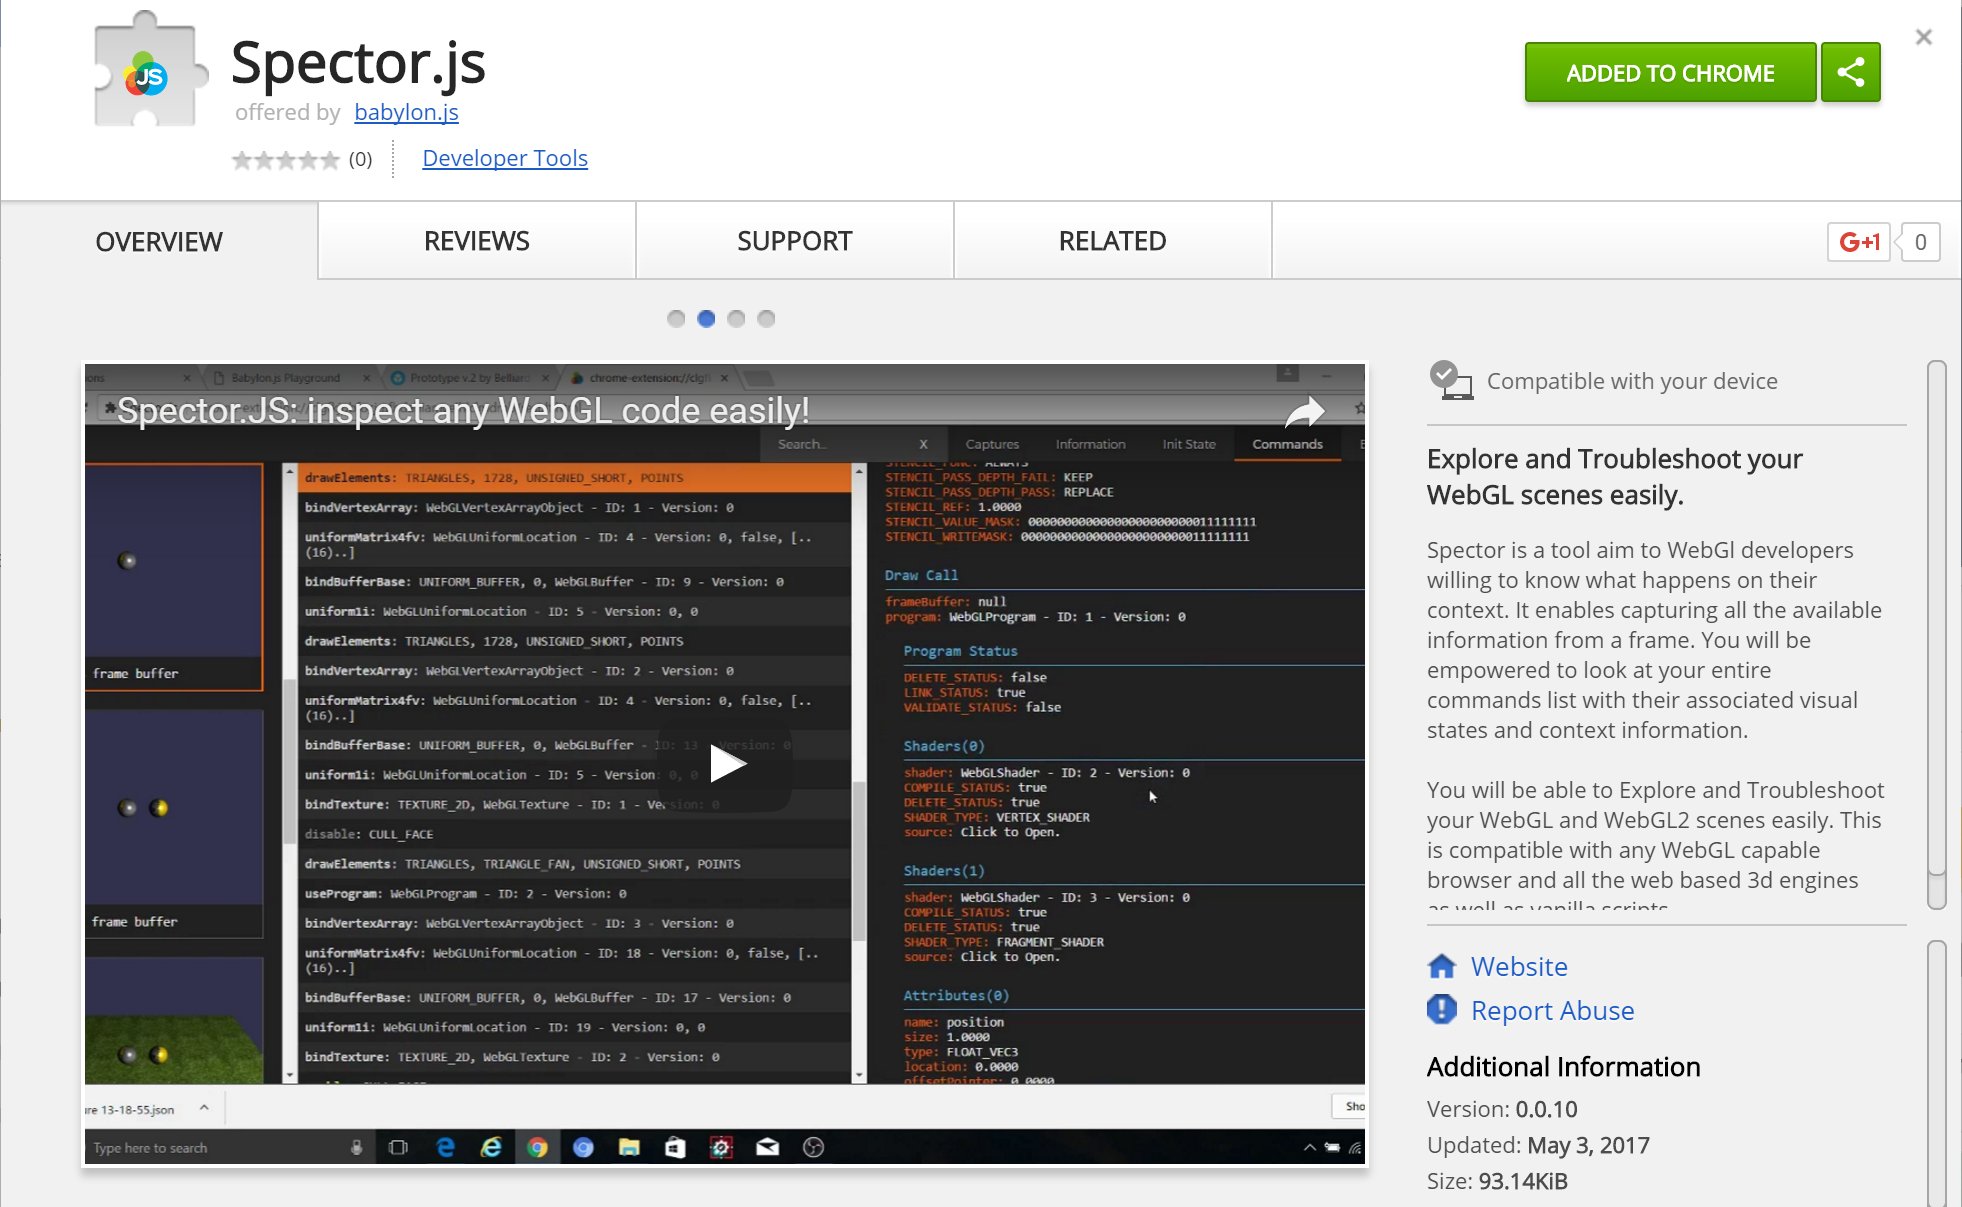This screenshot has width=1962, height=1207.
Task: Click the (0) rating count
Action: [360, 159]
